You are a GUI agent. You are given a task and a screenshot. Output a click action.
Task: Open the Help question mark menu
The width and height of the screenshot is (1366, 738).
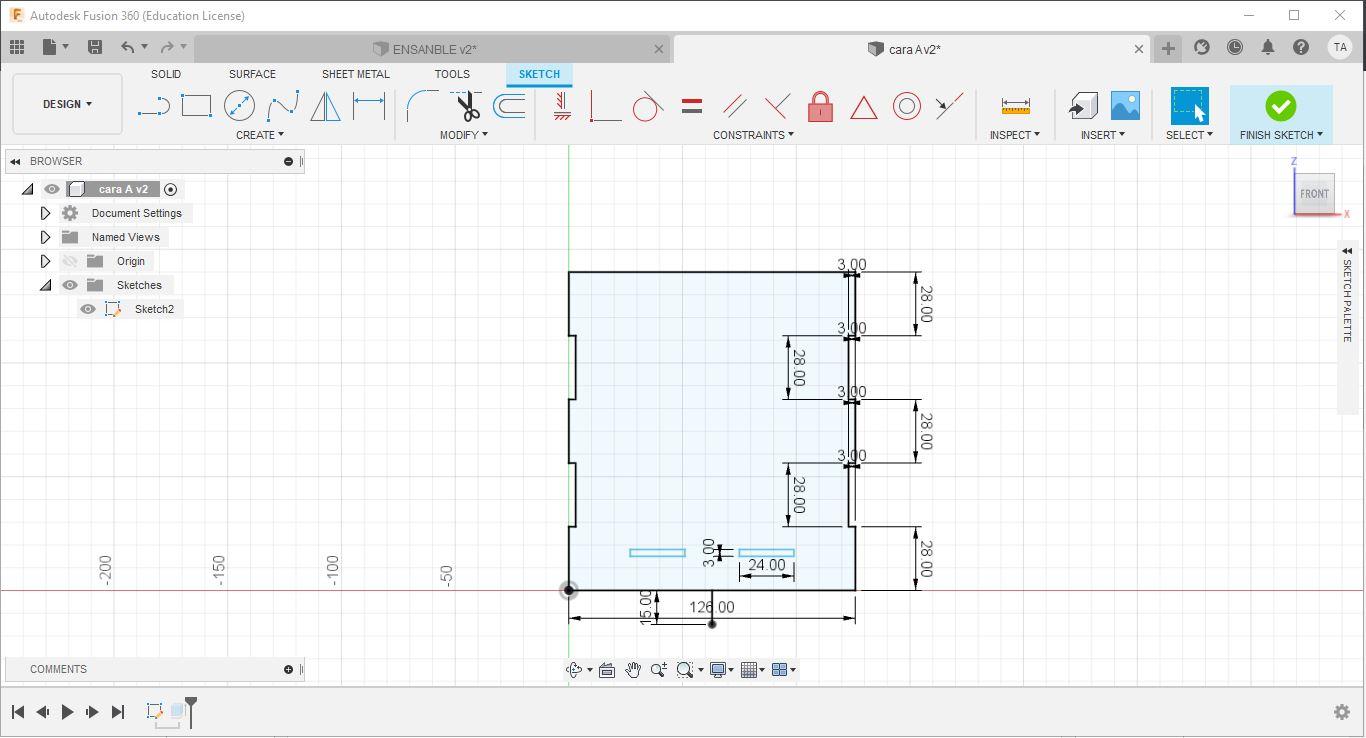pyautogui.click(x=1301, y=47)
